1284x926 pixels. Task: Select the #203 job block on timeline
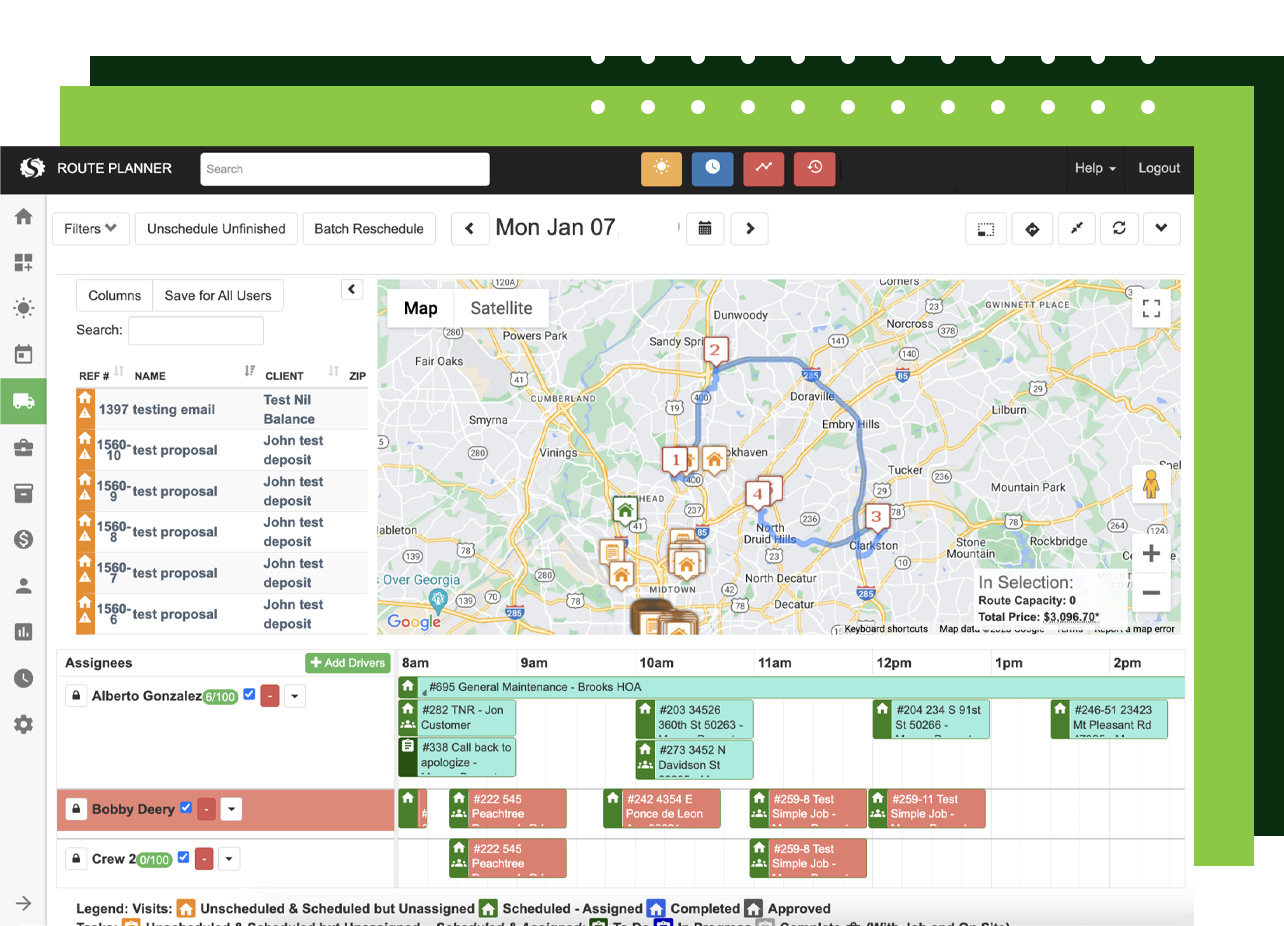click(694, 718)
